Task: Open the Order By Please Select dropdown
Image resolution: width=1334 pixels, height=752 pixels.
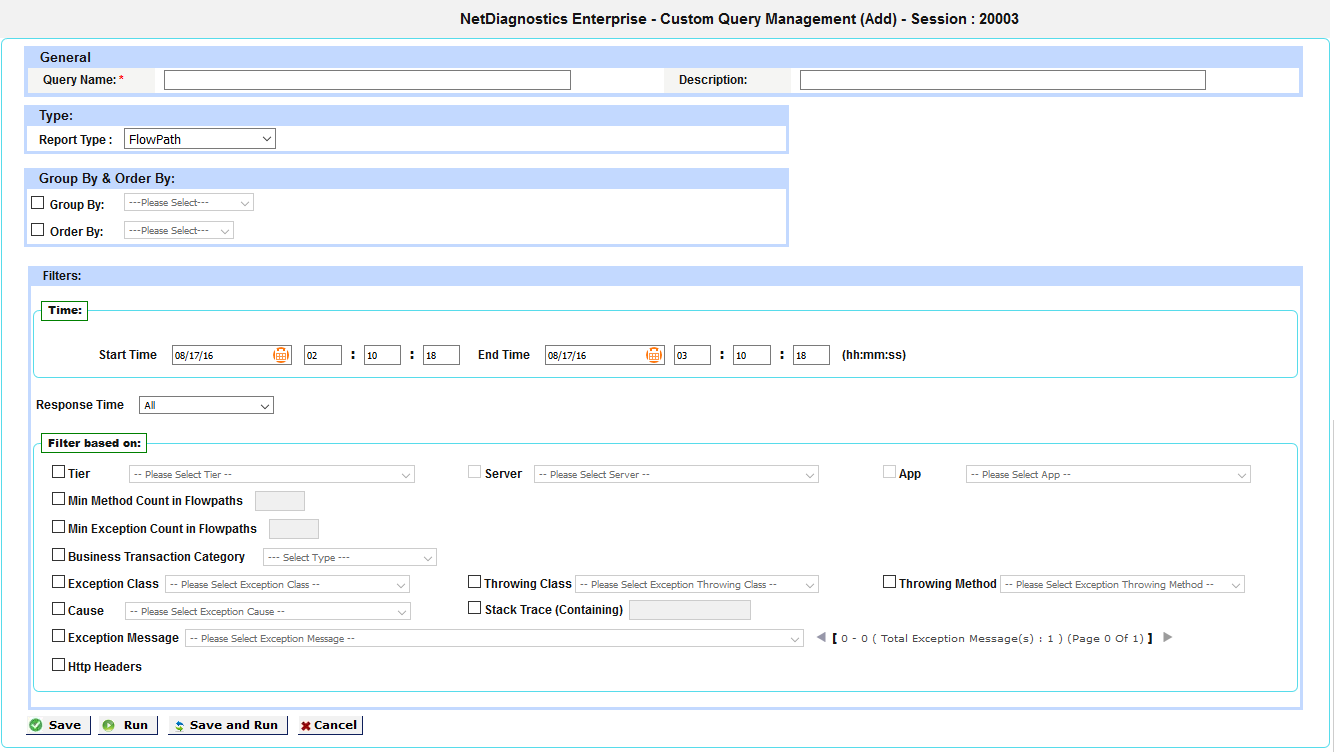Action: point(179,230)
